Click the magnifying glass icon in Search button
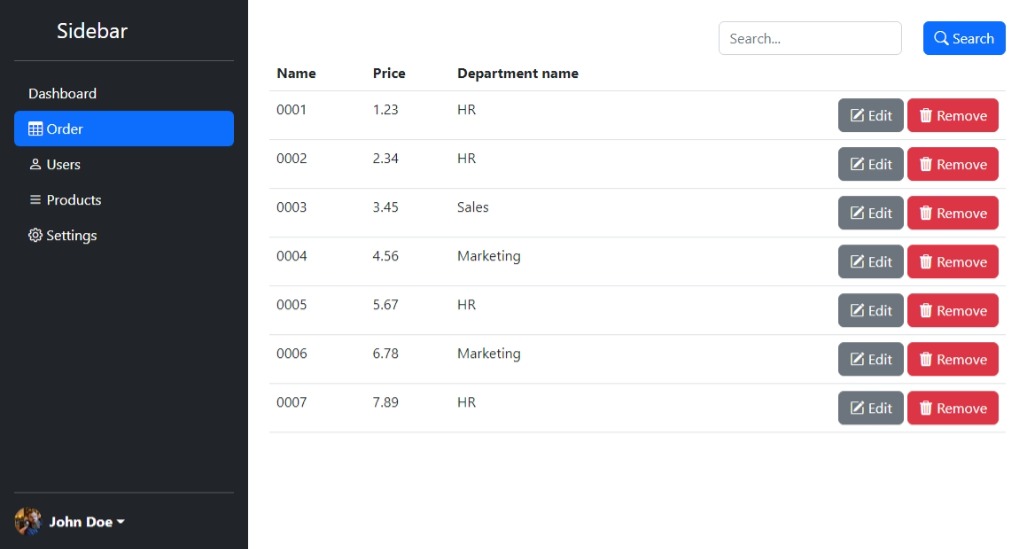The height and width of the screenshot is (549, 1027). click(x=941, y=39)
